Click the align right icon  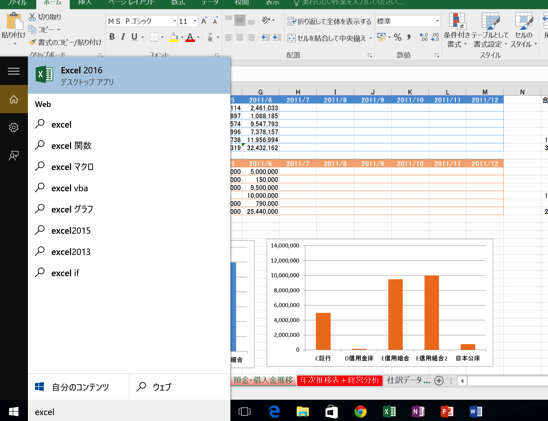tap(251, 37)
